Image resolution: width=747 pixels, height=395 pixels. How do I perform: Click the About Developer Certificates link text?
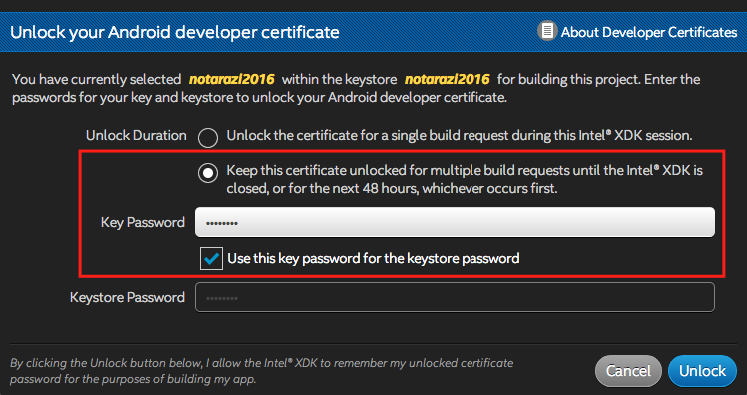tap(649, 32)
